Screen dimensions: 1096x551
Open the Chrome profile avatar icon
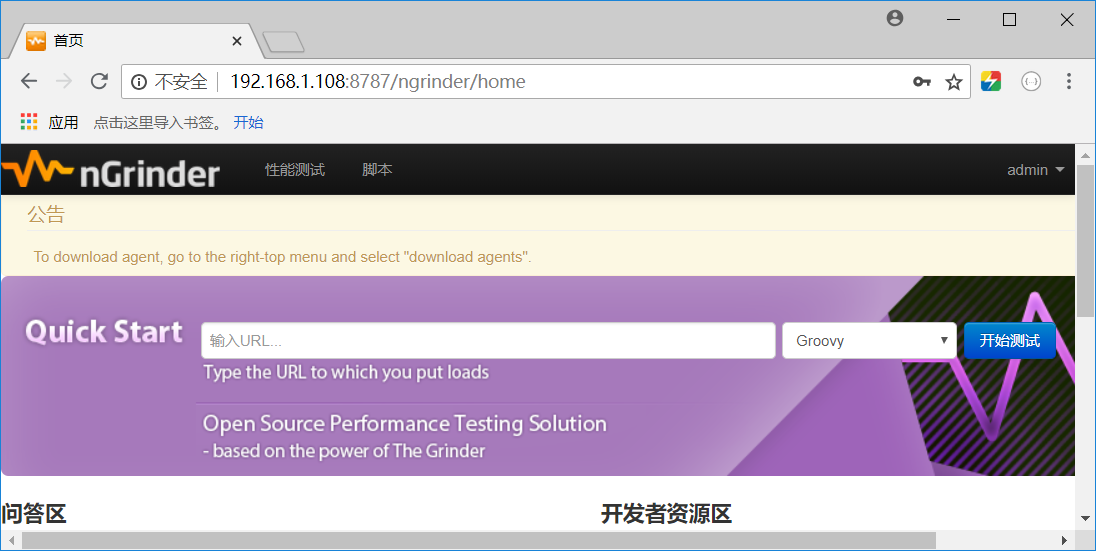895,18
